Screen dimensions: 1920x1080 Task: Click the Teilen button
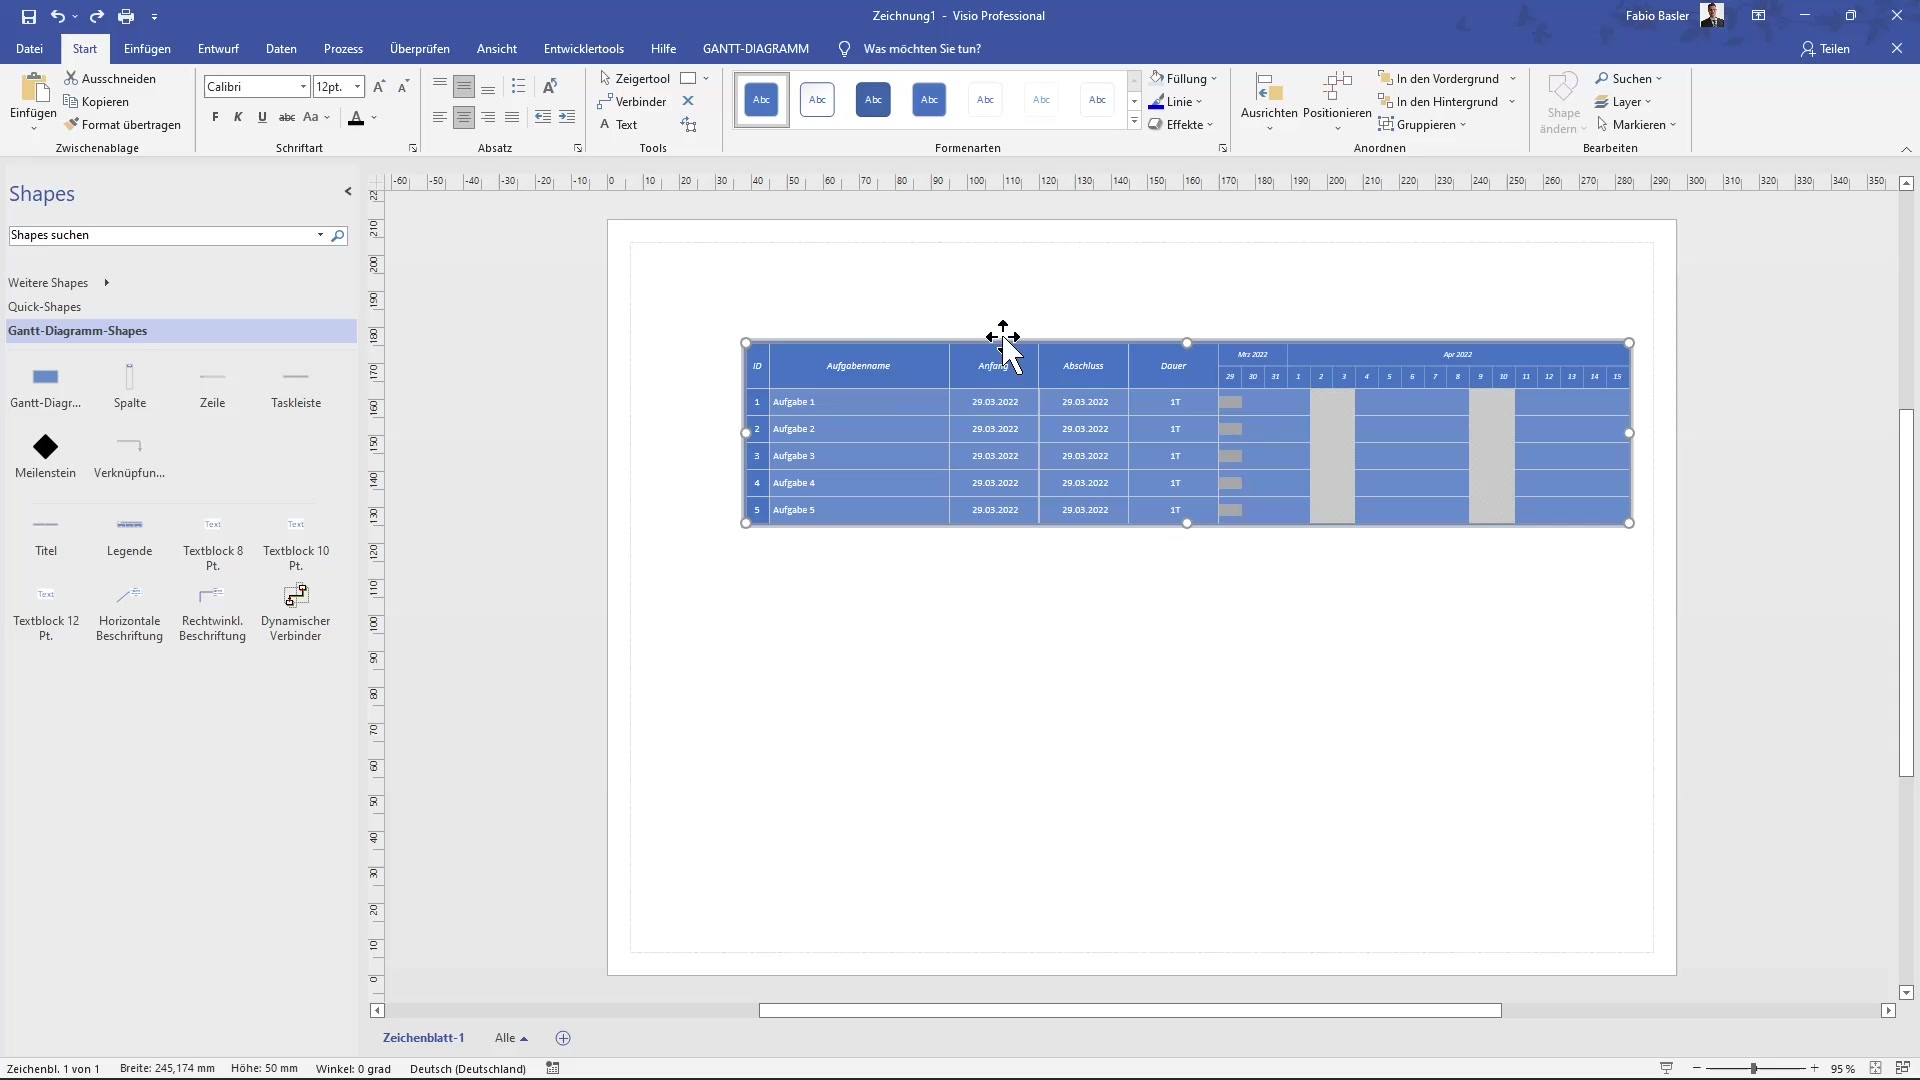1827,48
